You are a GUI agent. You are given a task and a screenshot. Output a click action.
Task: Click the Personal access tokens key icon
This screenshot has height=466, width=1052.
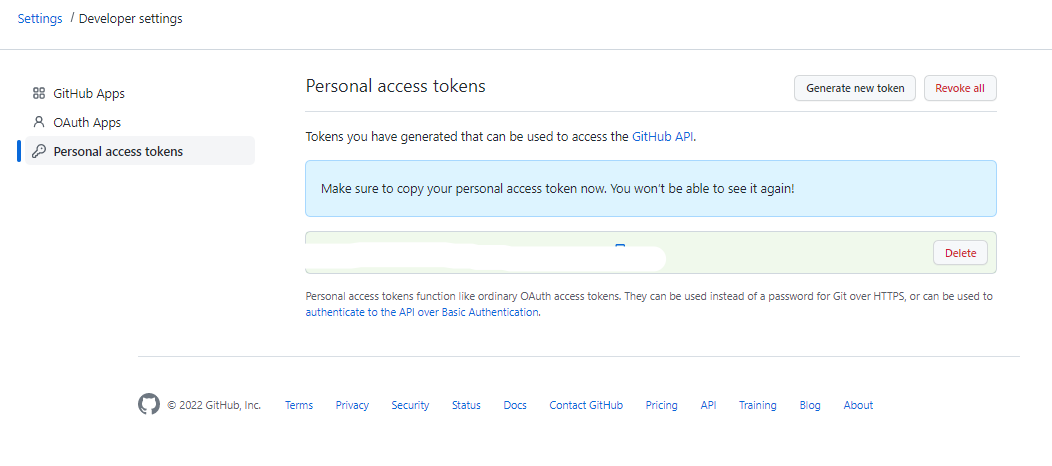39,151
